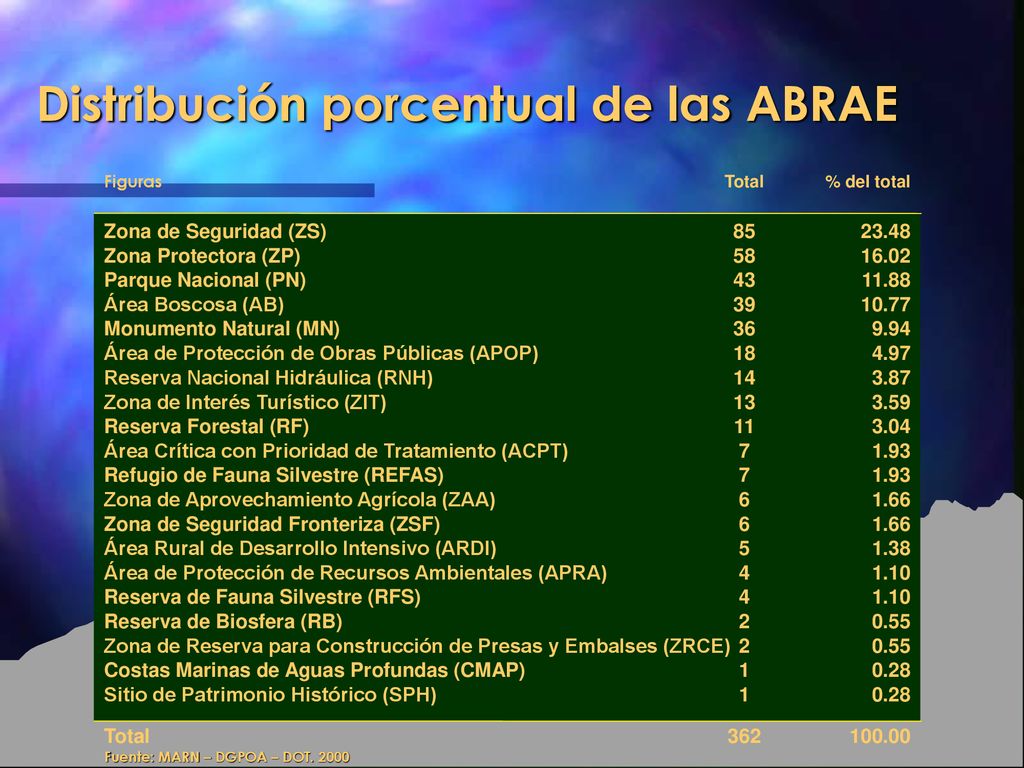
Task: Click percentage "10.77"
Action: pyautogui.click(x=885, y=304)
